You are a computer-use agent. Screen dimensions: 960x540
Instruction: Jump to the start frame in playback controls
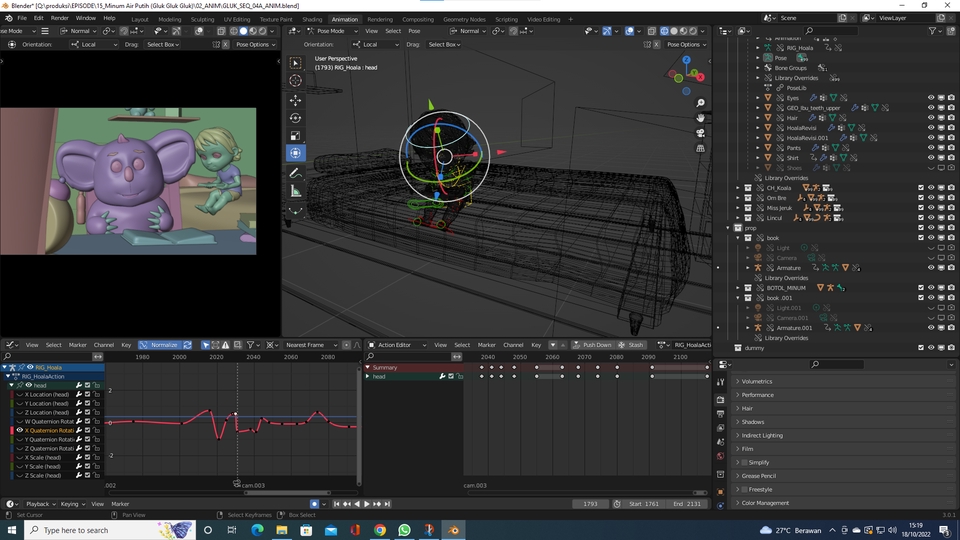[336, 504]
